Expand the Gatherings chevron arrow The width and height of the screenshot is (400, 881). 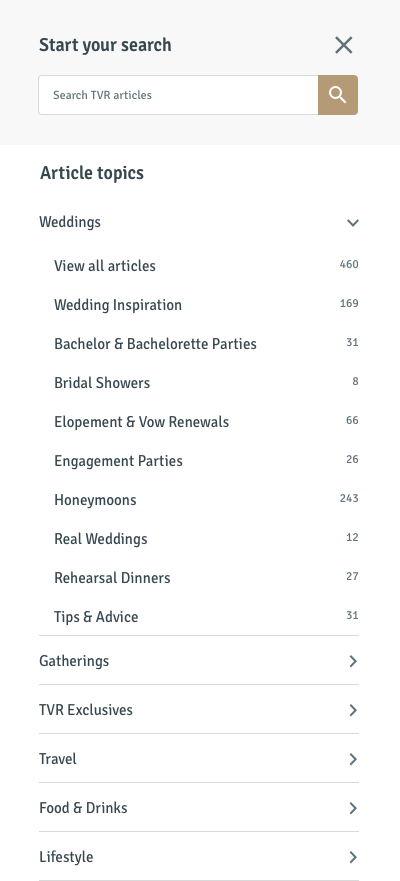pos(353,661)
